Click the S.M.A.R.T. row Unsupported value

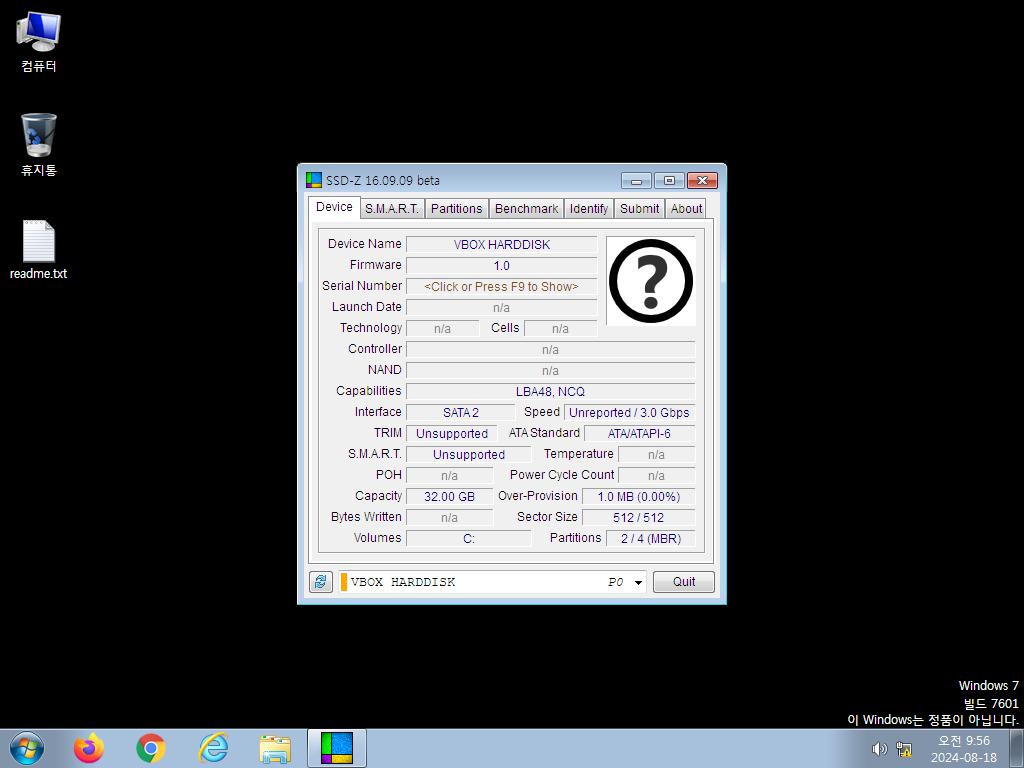tap(469, 455)
